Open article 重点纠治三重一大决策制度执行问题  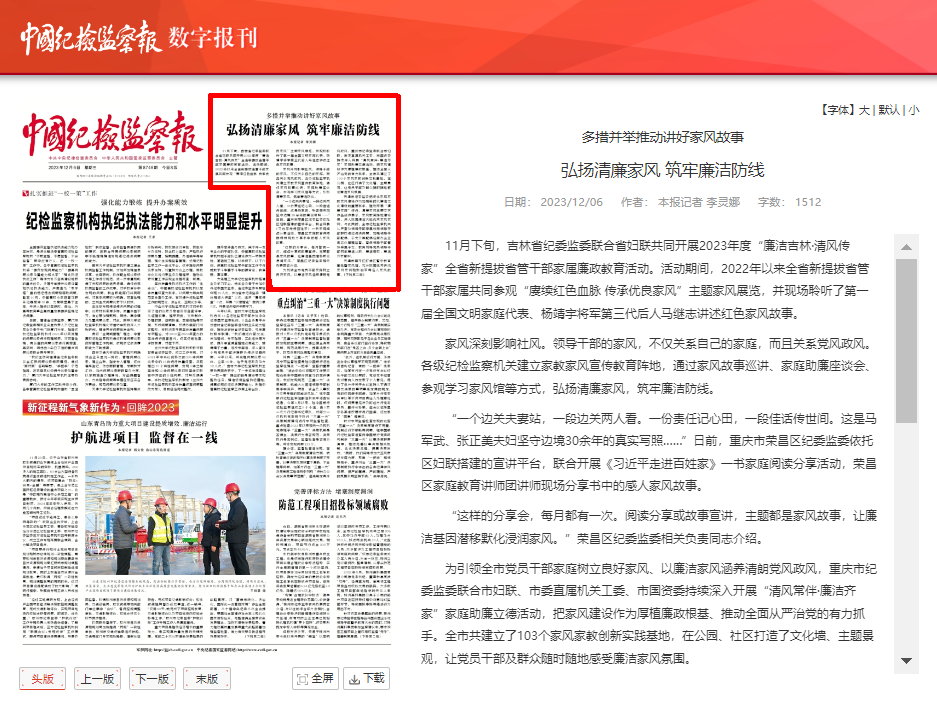[336, 303]
